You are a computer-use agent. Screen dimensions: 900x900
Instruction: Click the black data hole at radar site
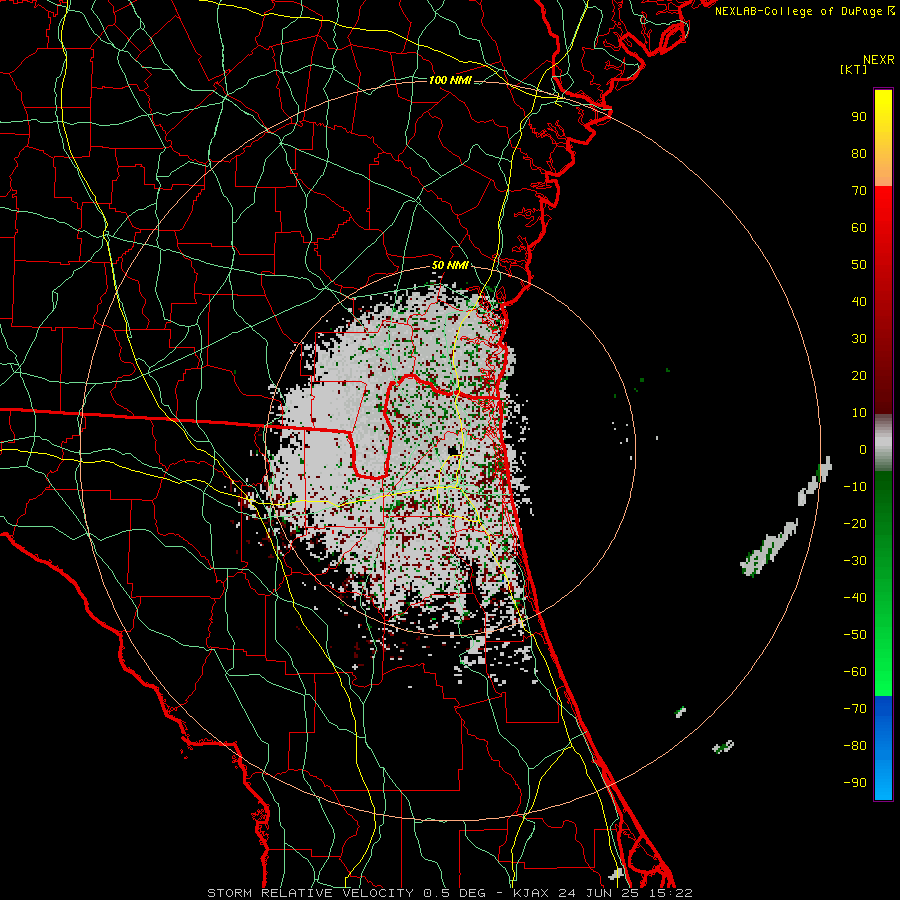[x=453, y=449]
